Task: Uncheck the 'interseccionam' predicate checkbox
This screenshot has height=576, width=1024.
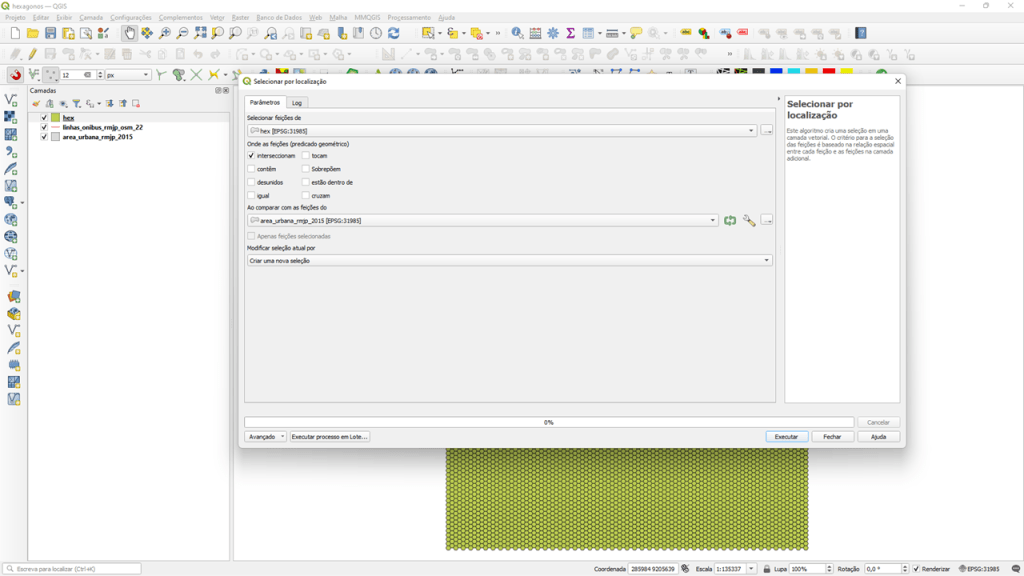Action: click(252, 156)
